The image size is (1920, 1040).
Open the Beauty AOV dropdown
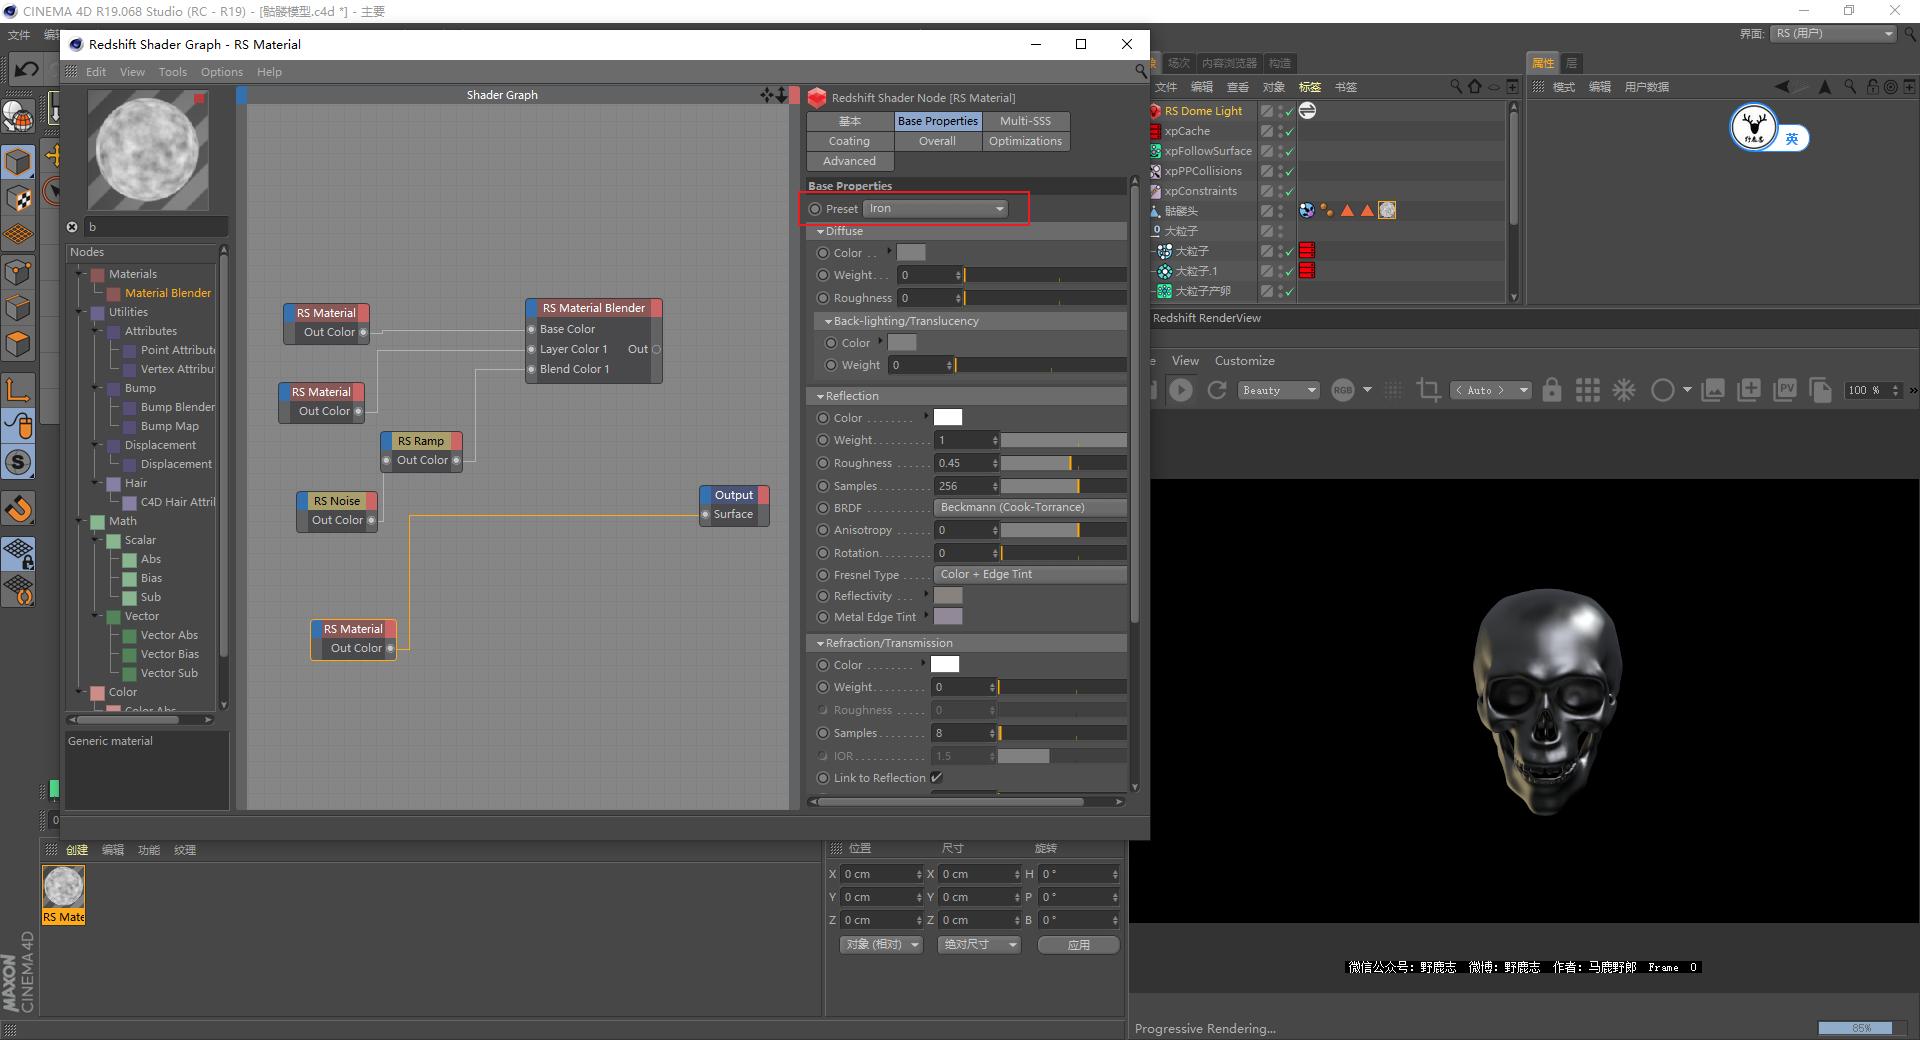pyautogui.click(x=1279, y=390)
